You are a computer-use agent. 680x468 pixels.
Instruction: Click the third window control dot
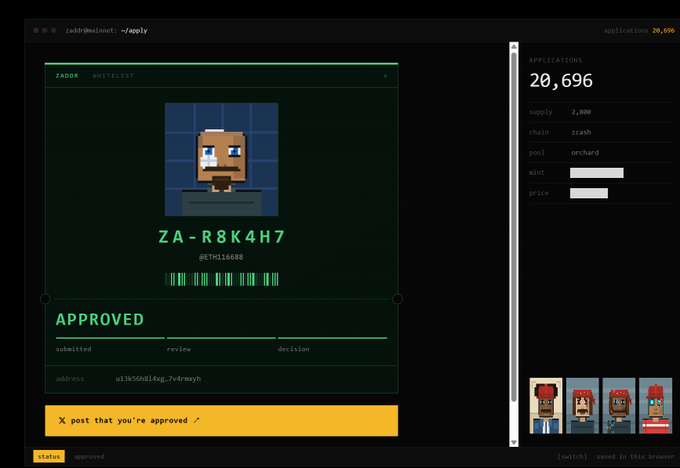[x=54, y=30]
